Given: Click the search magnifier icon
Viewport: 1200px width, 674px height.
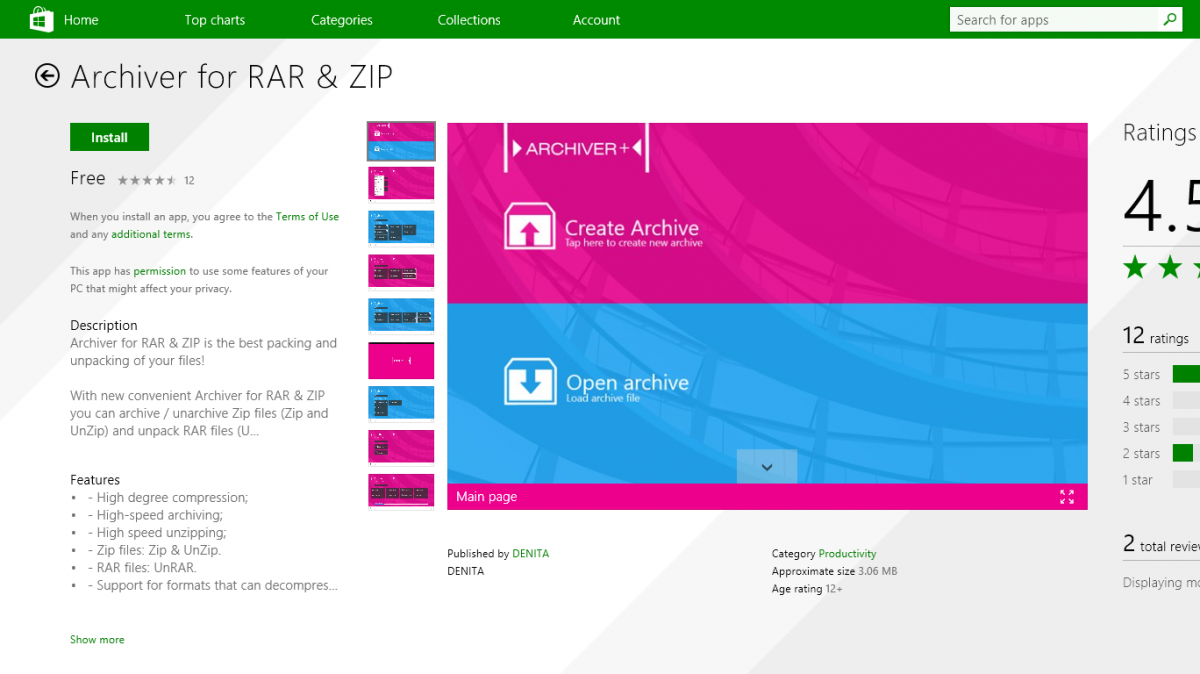Looking at the screenshot, I should (x=1170, y=19).
